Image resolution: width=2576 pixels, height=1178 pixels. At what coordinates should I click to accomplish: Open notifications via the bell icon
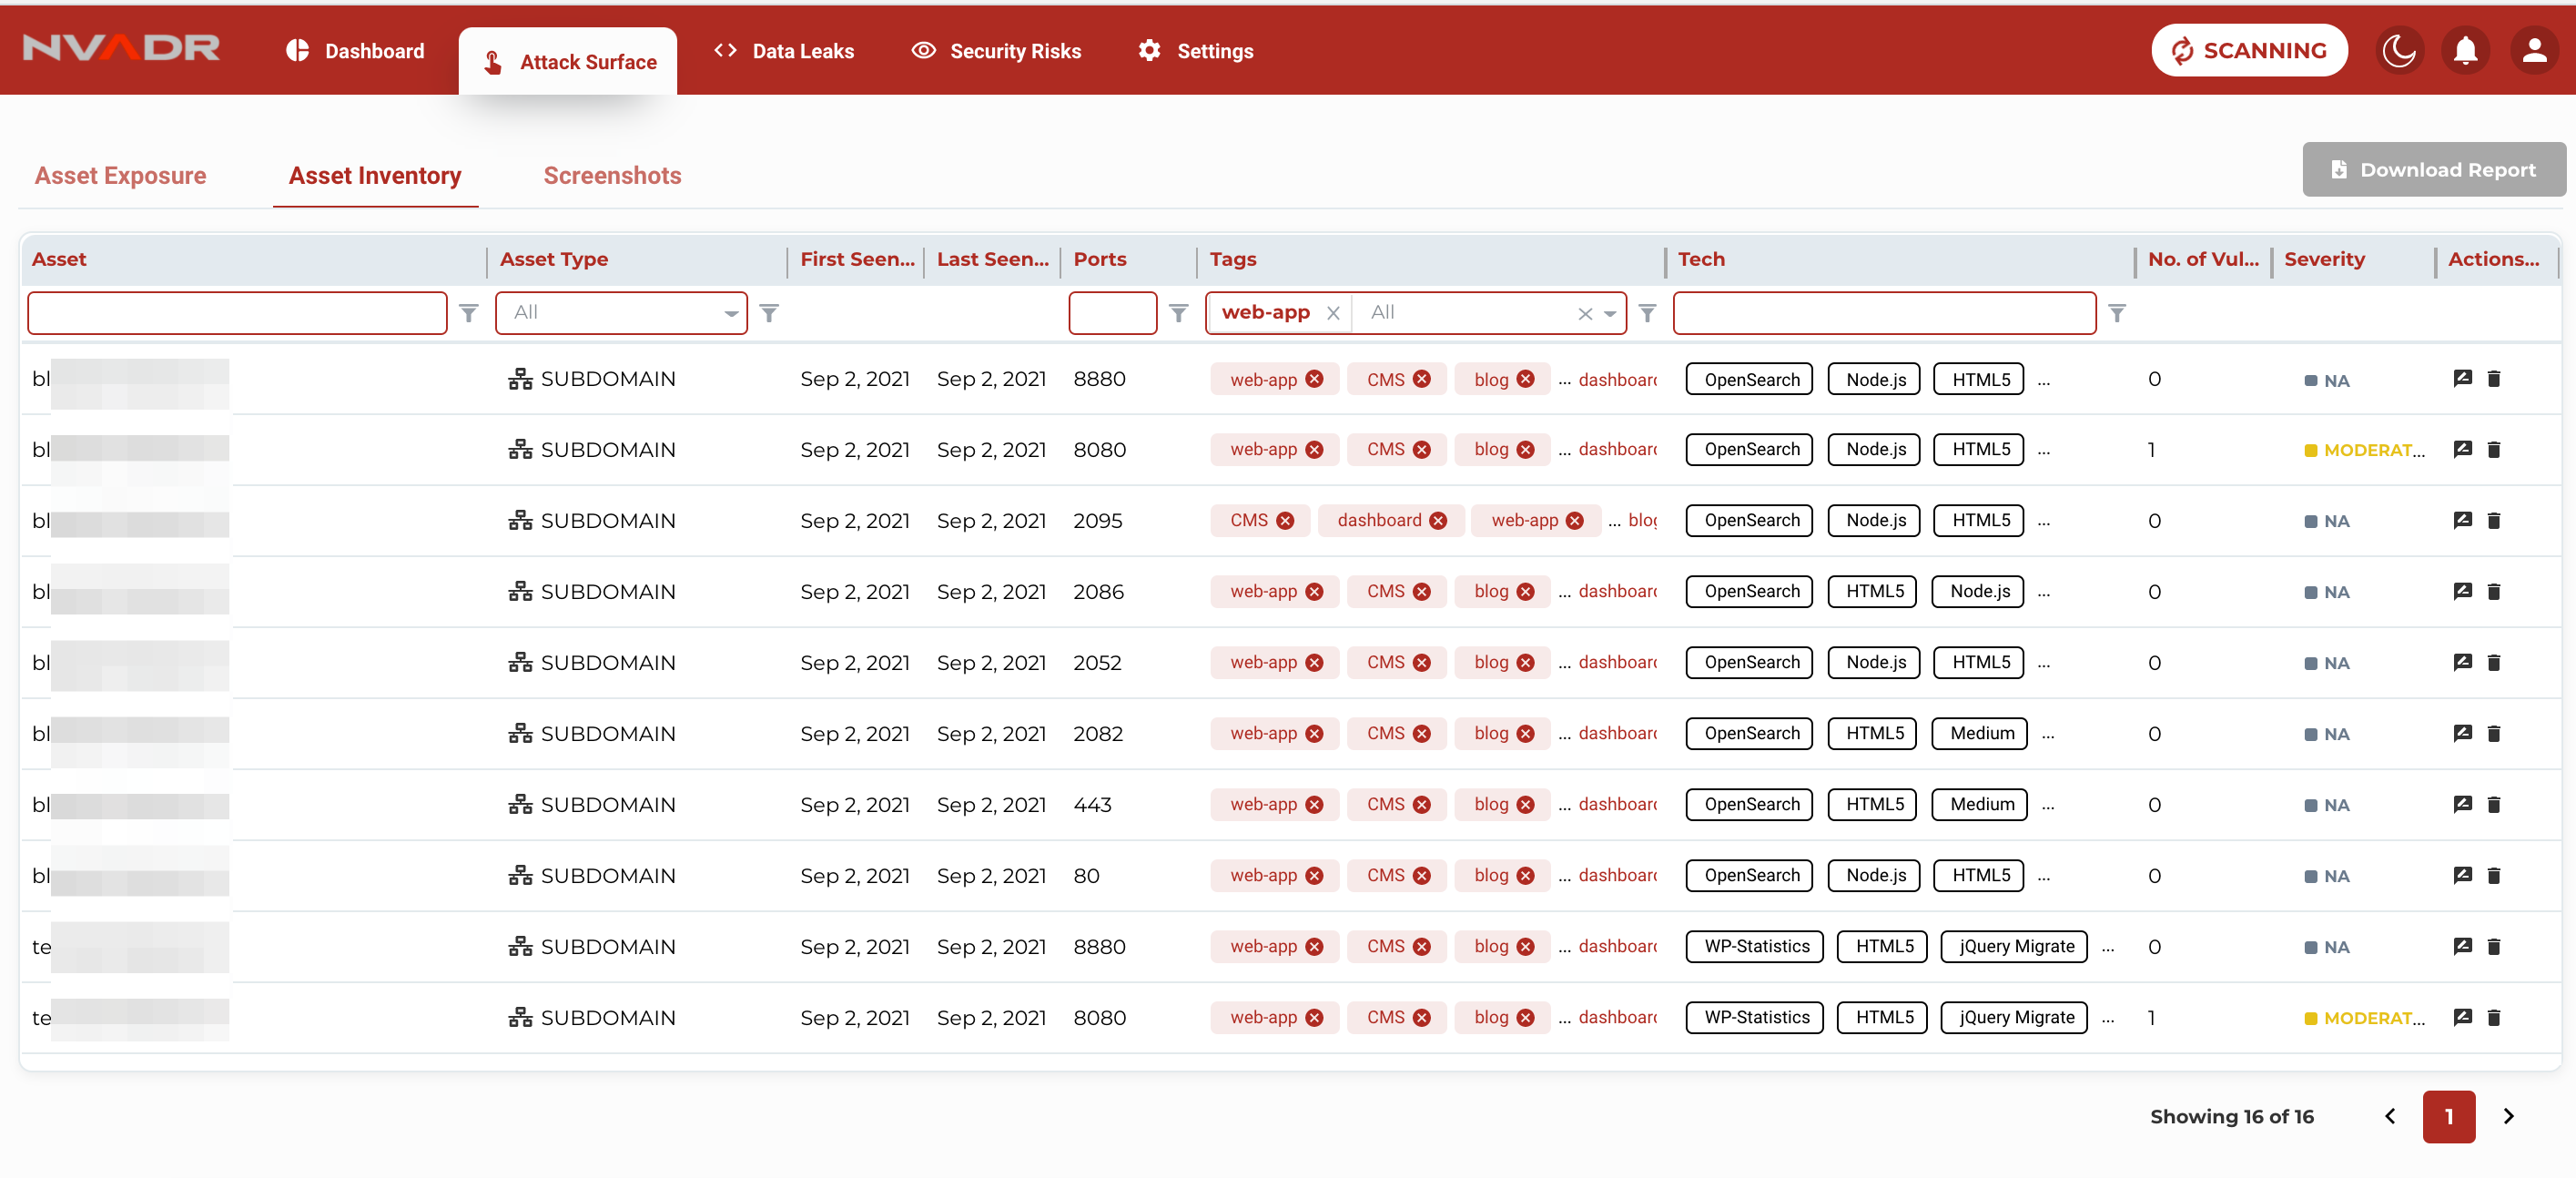(x=2465, y=51)
